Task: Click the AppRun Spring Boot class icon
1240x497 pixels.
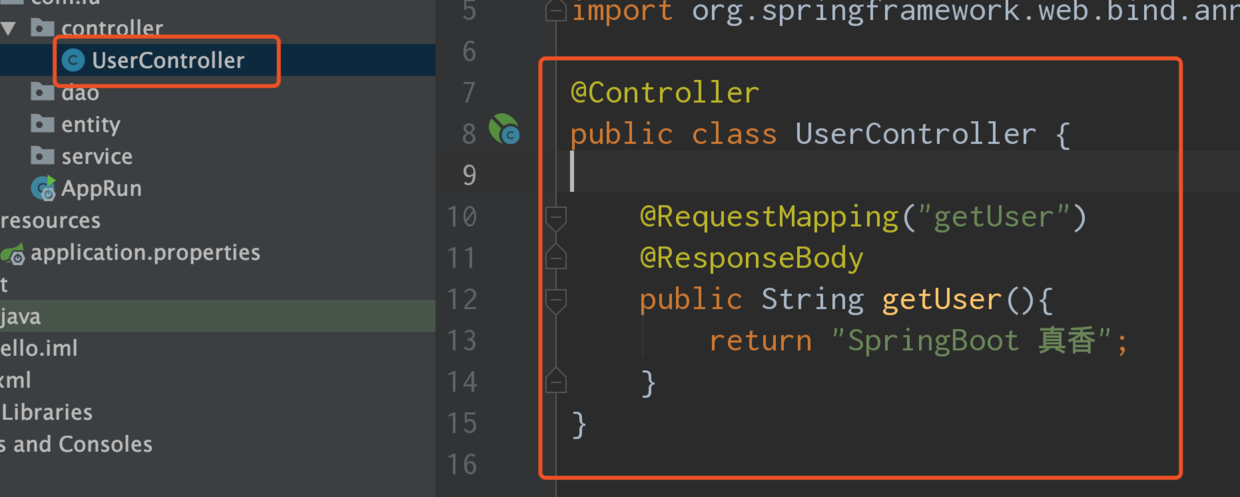Action: 43,188
